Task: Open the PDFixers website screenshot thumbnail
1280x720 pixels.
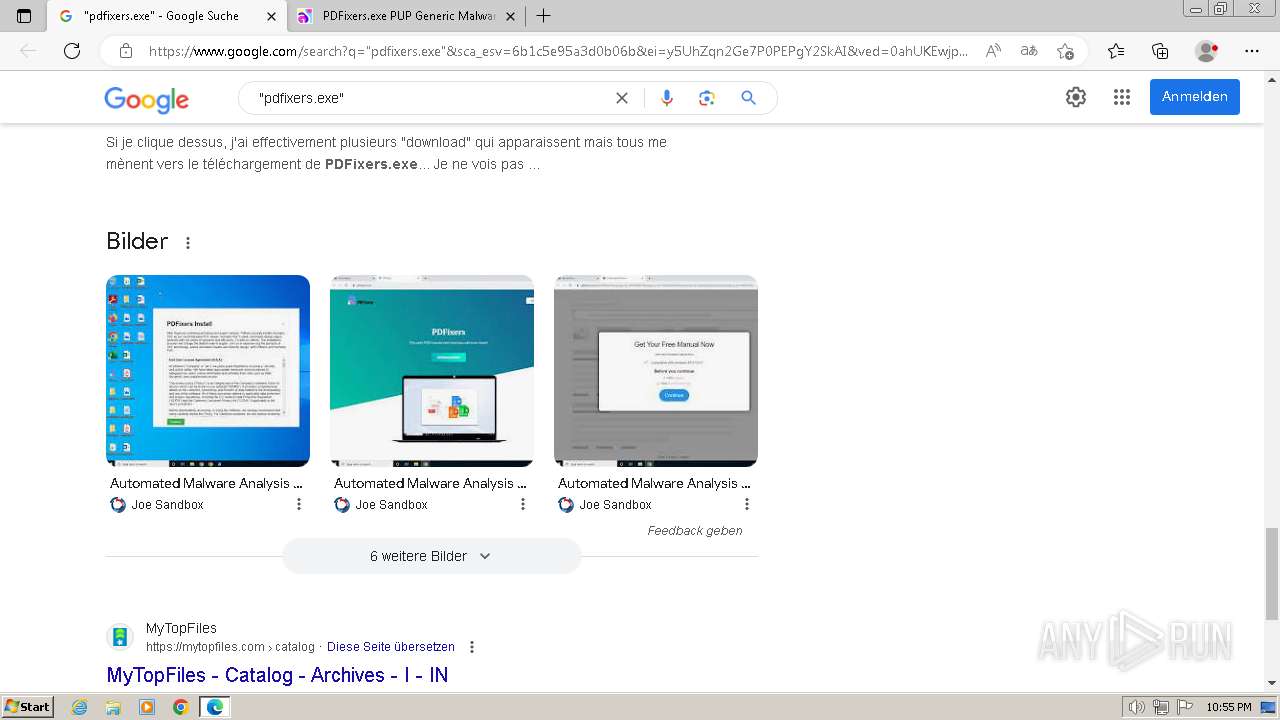Action: pyautogui.click(x=432, y=371)
